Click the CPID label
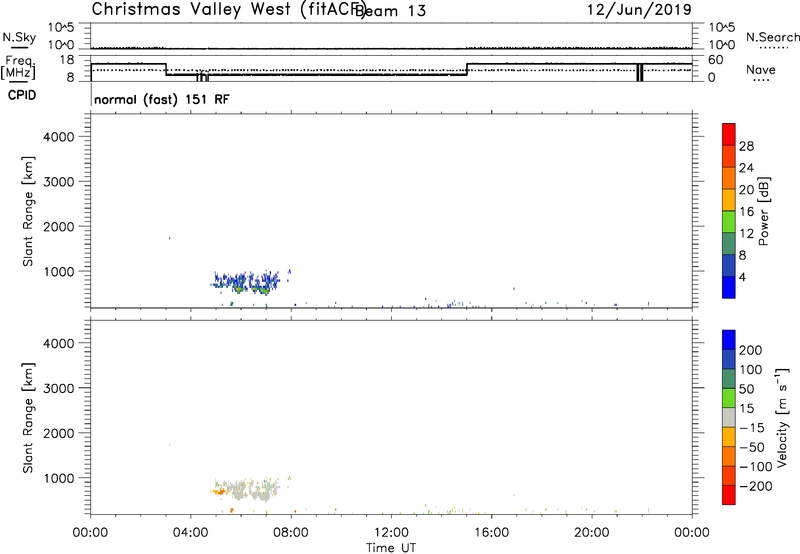800x554 pixels. [x=21, y=95]
